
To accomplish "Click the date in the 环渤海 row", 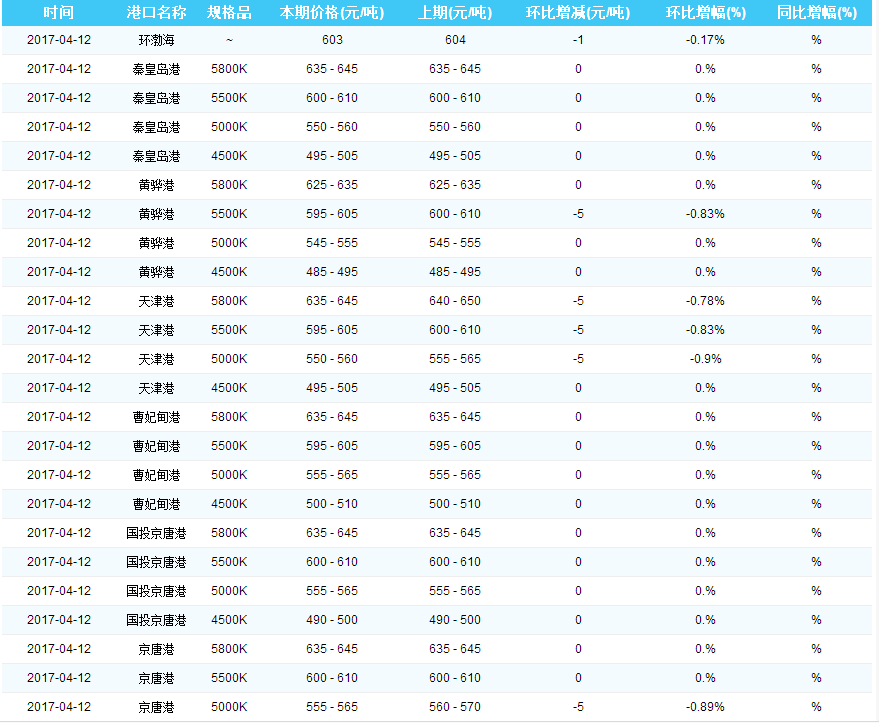I will (59, 40).
